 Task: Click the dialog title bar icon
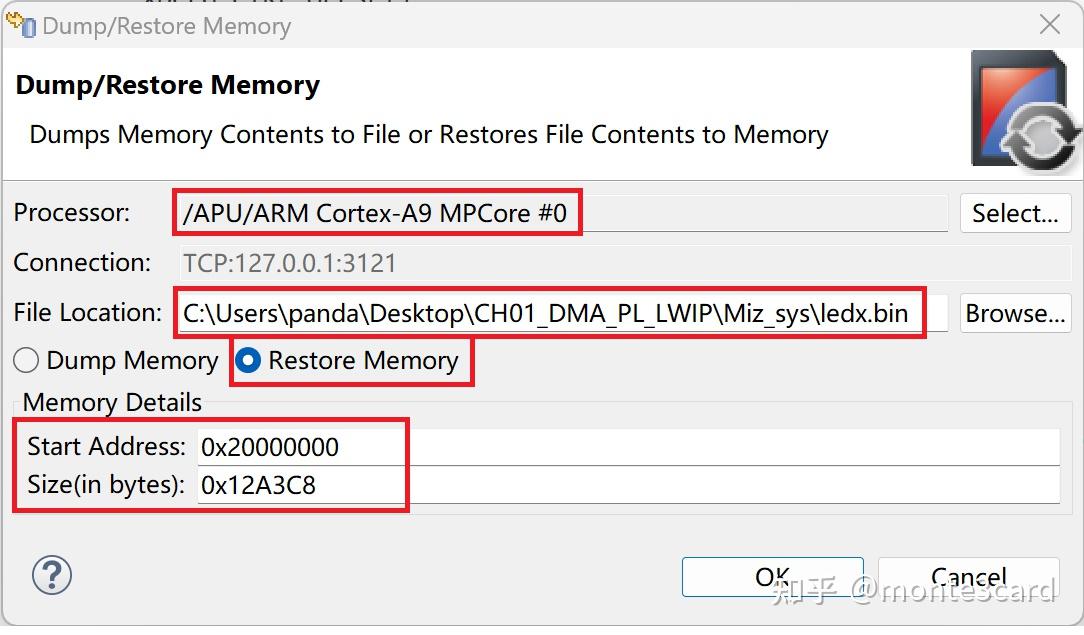21,24
